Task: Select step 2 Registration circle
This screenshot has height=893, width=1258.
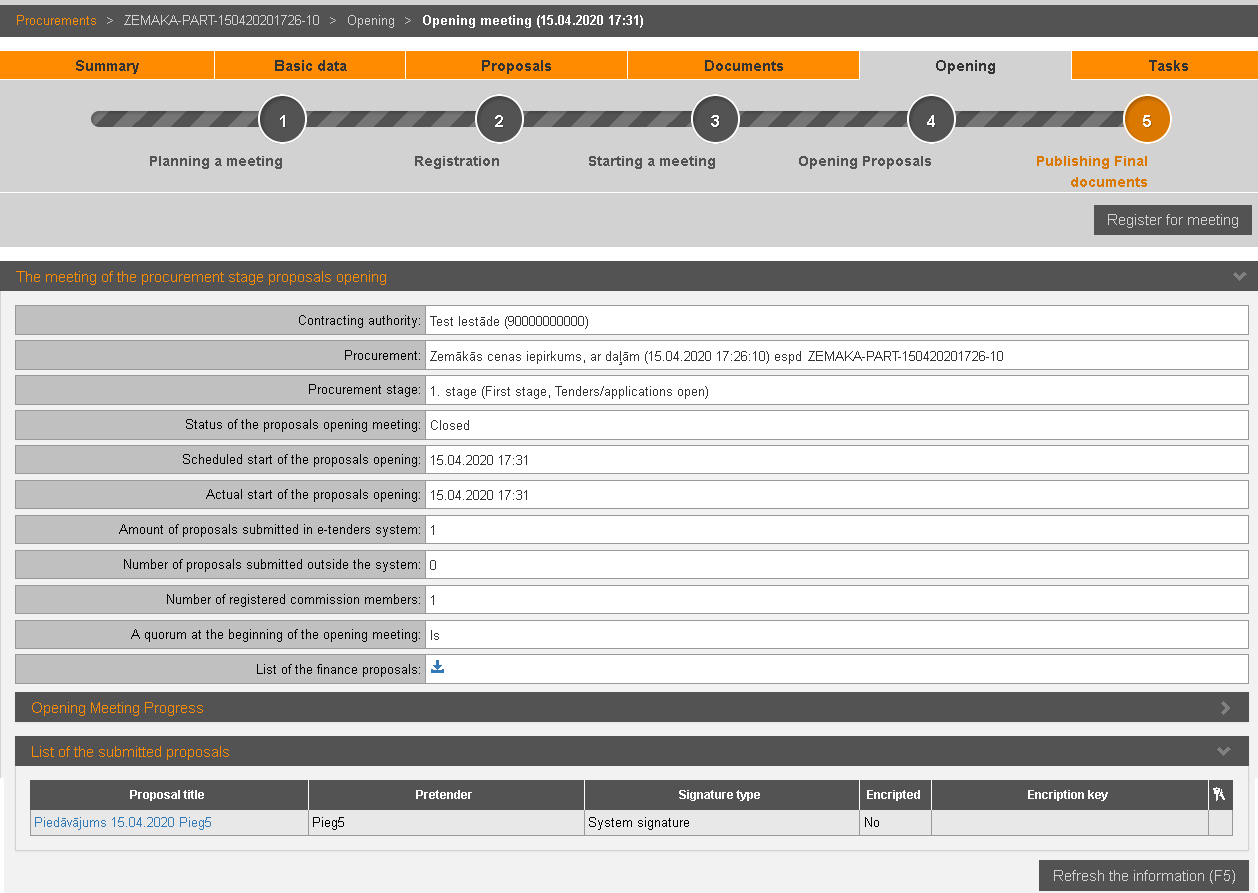Action: pos(499,121)
